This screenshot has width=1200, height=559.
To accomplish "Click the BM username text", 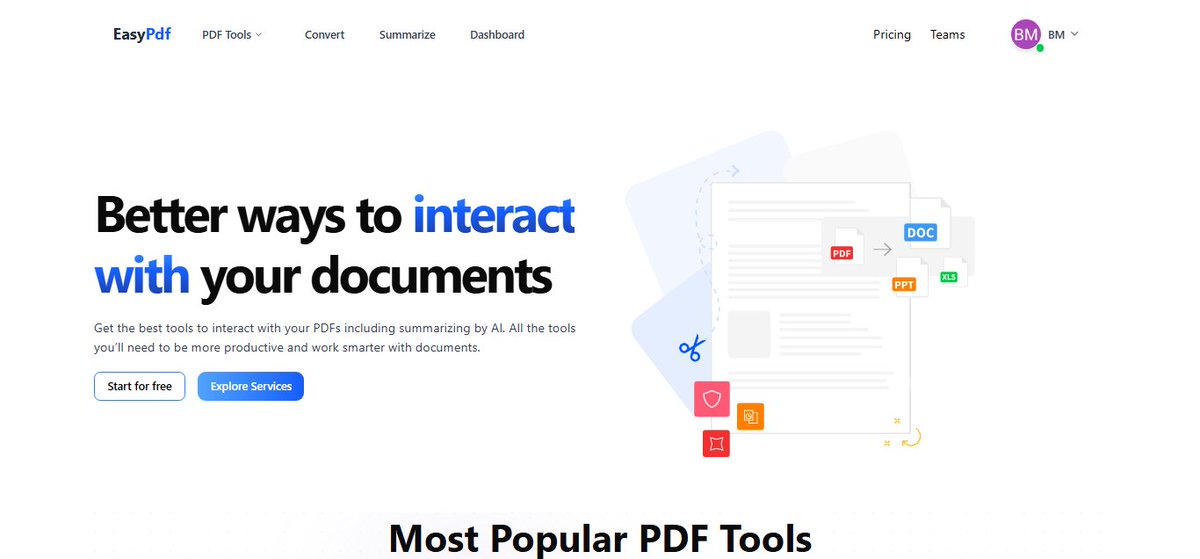I will pos(1056,34).
